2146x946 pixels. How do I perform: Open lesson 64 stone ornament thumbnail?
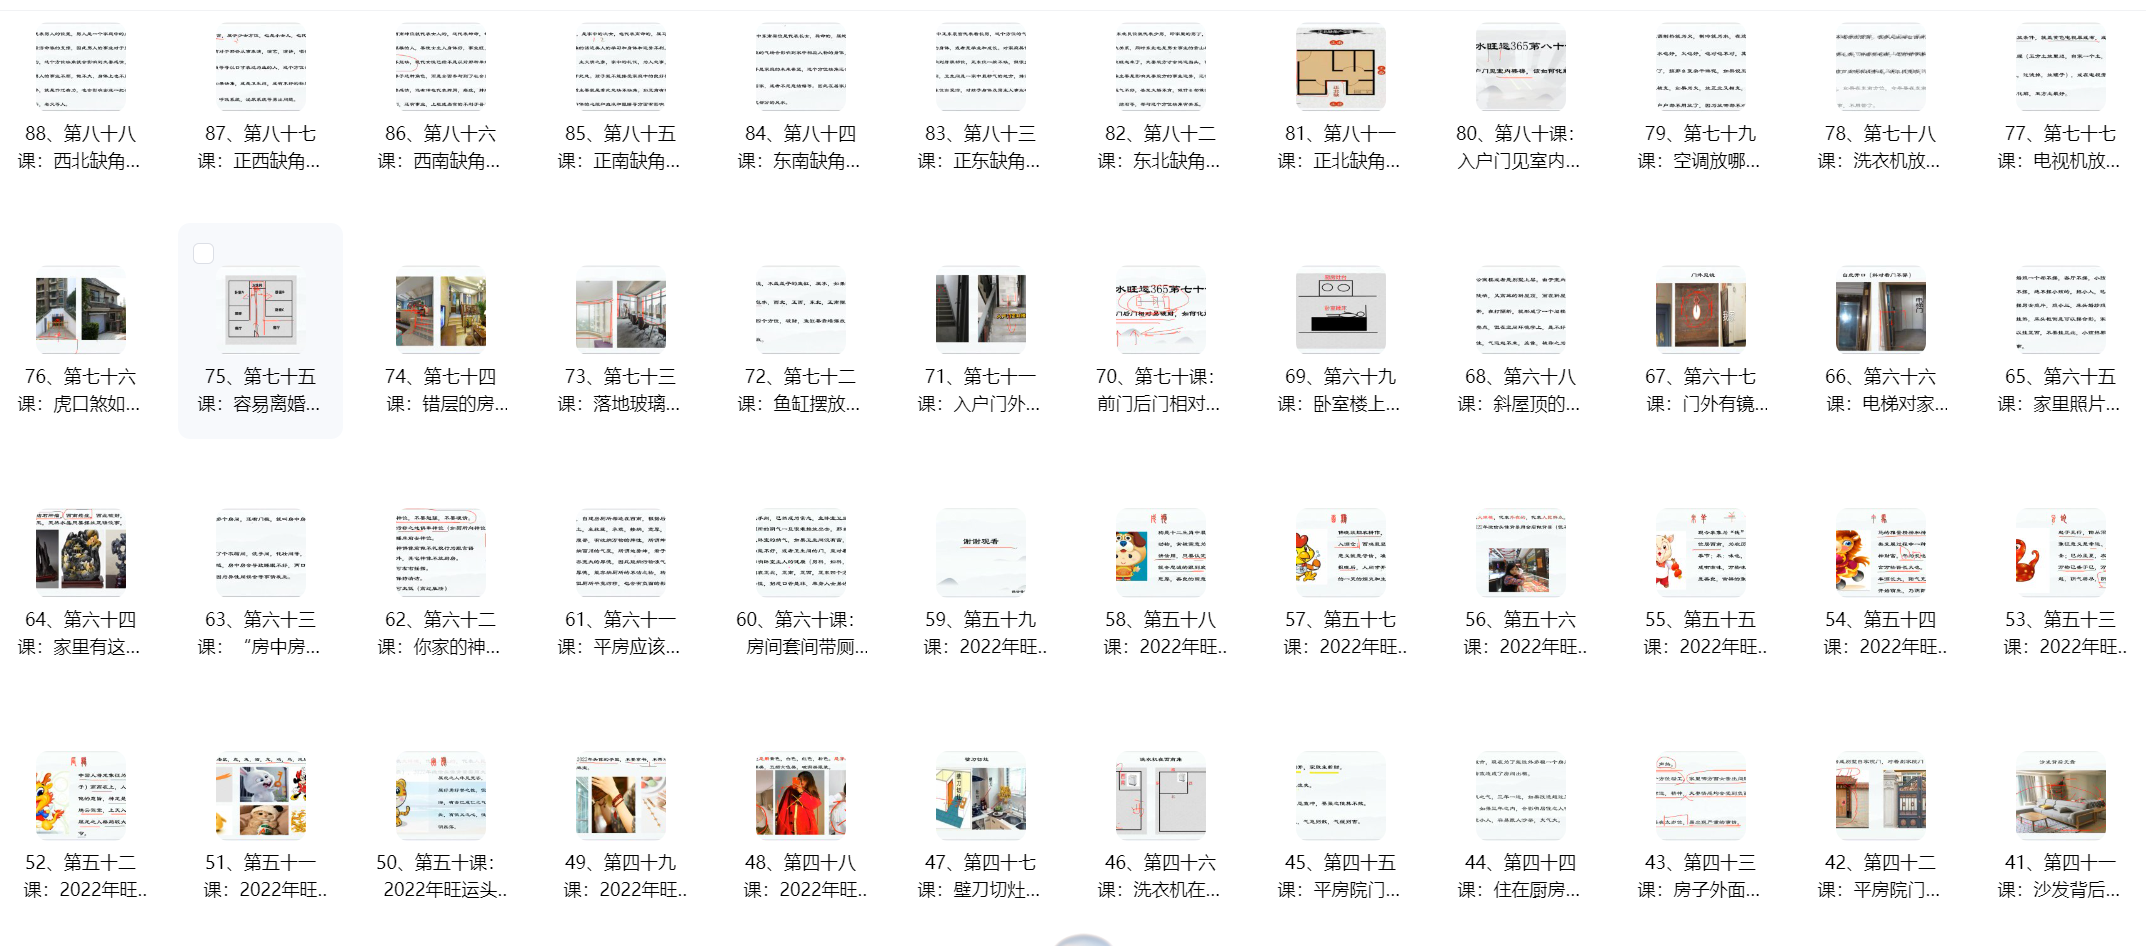(x=80, y=553)
